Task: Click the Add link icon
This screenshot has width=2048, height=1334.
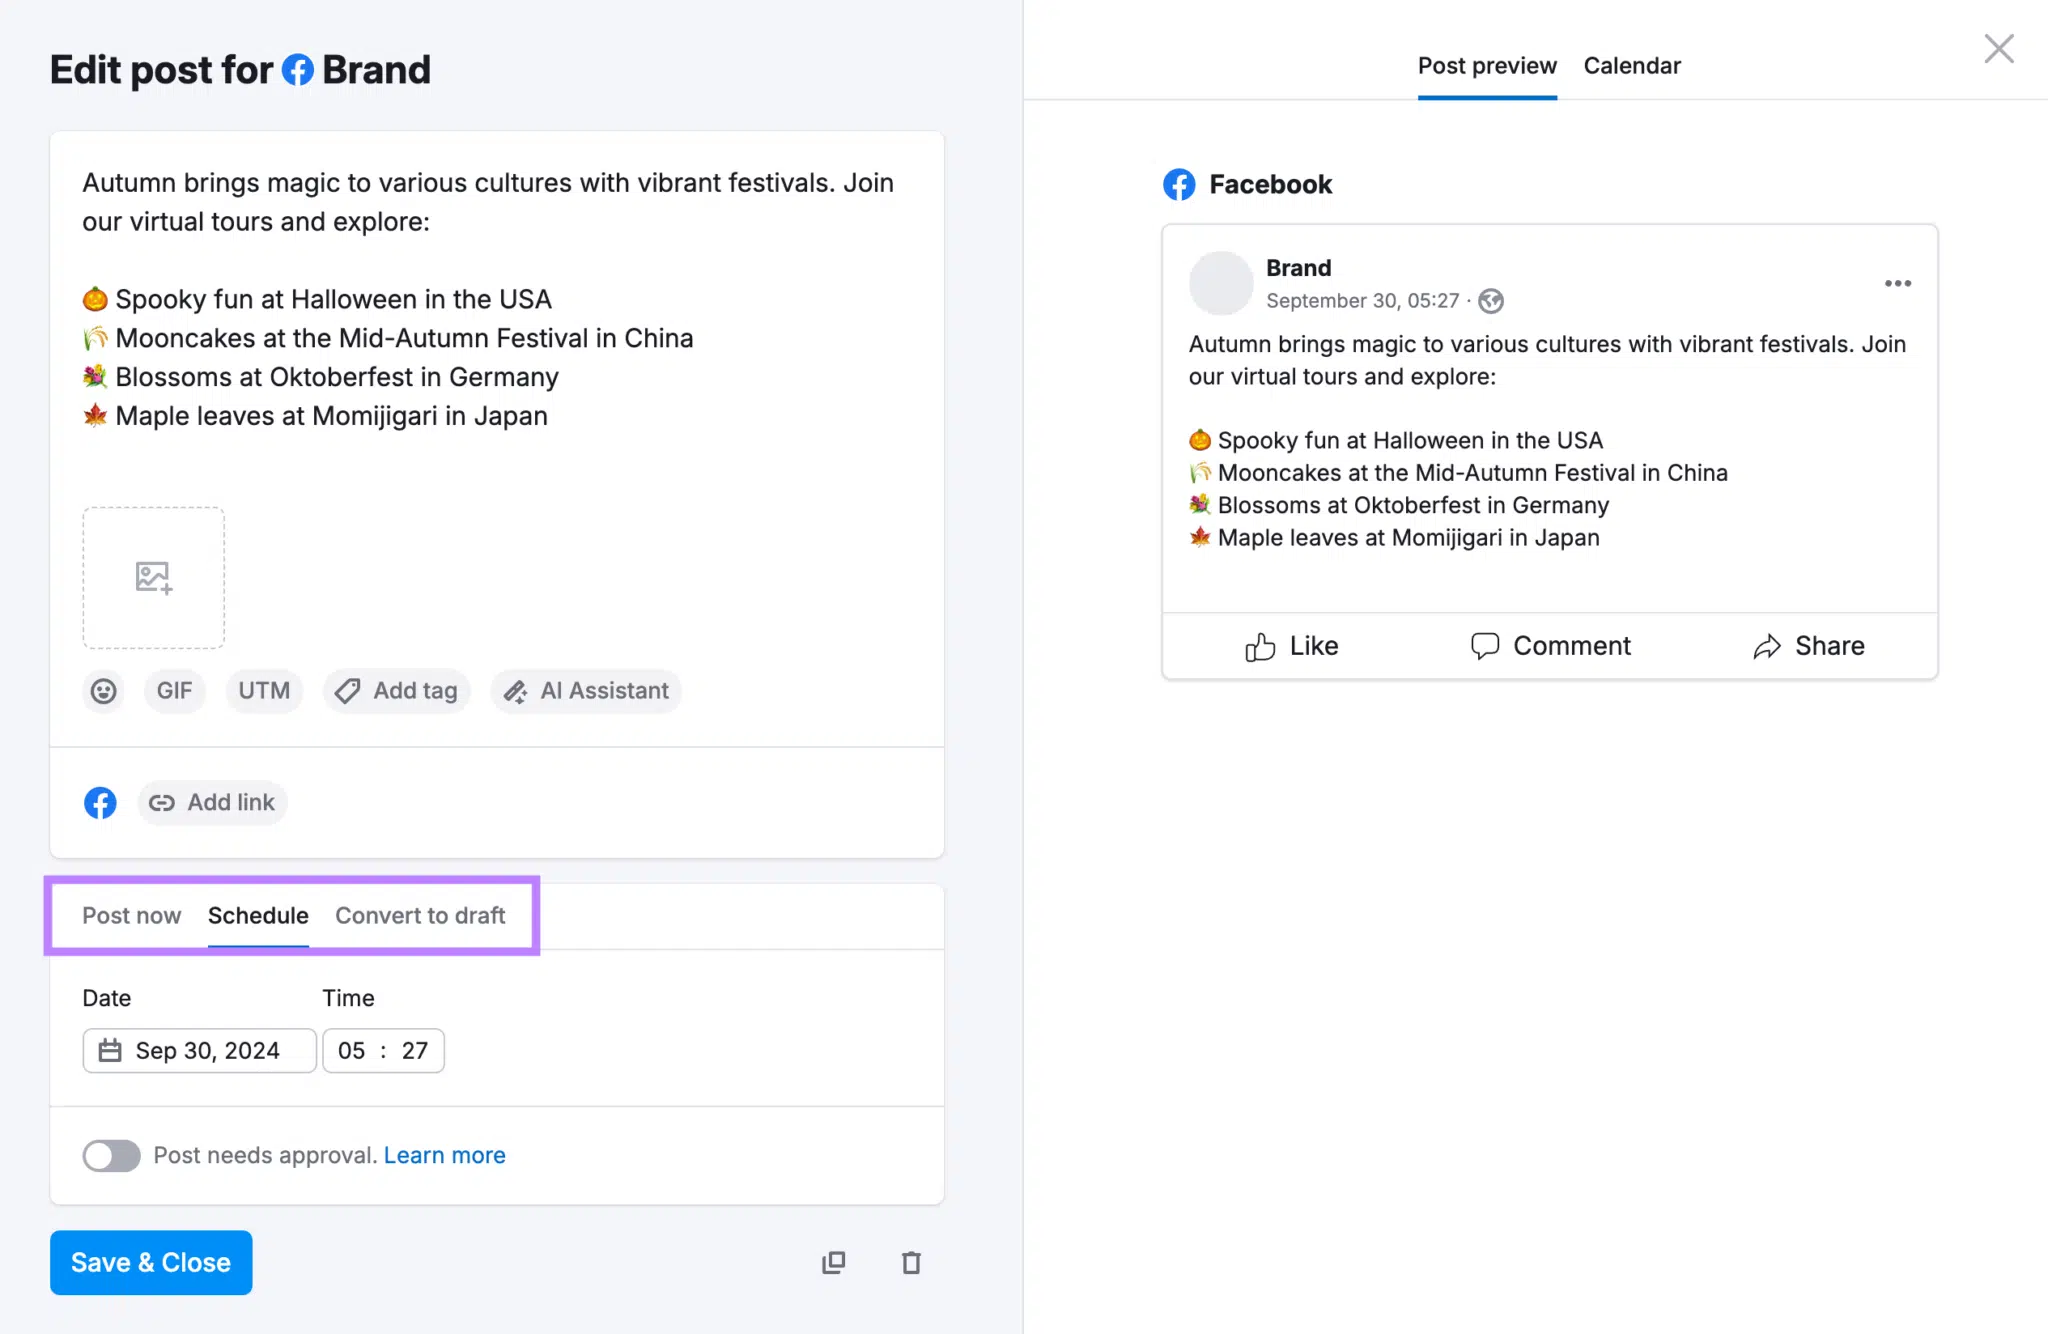Action: (160, 801)
